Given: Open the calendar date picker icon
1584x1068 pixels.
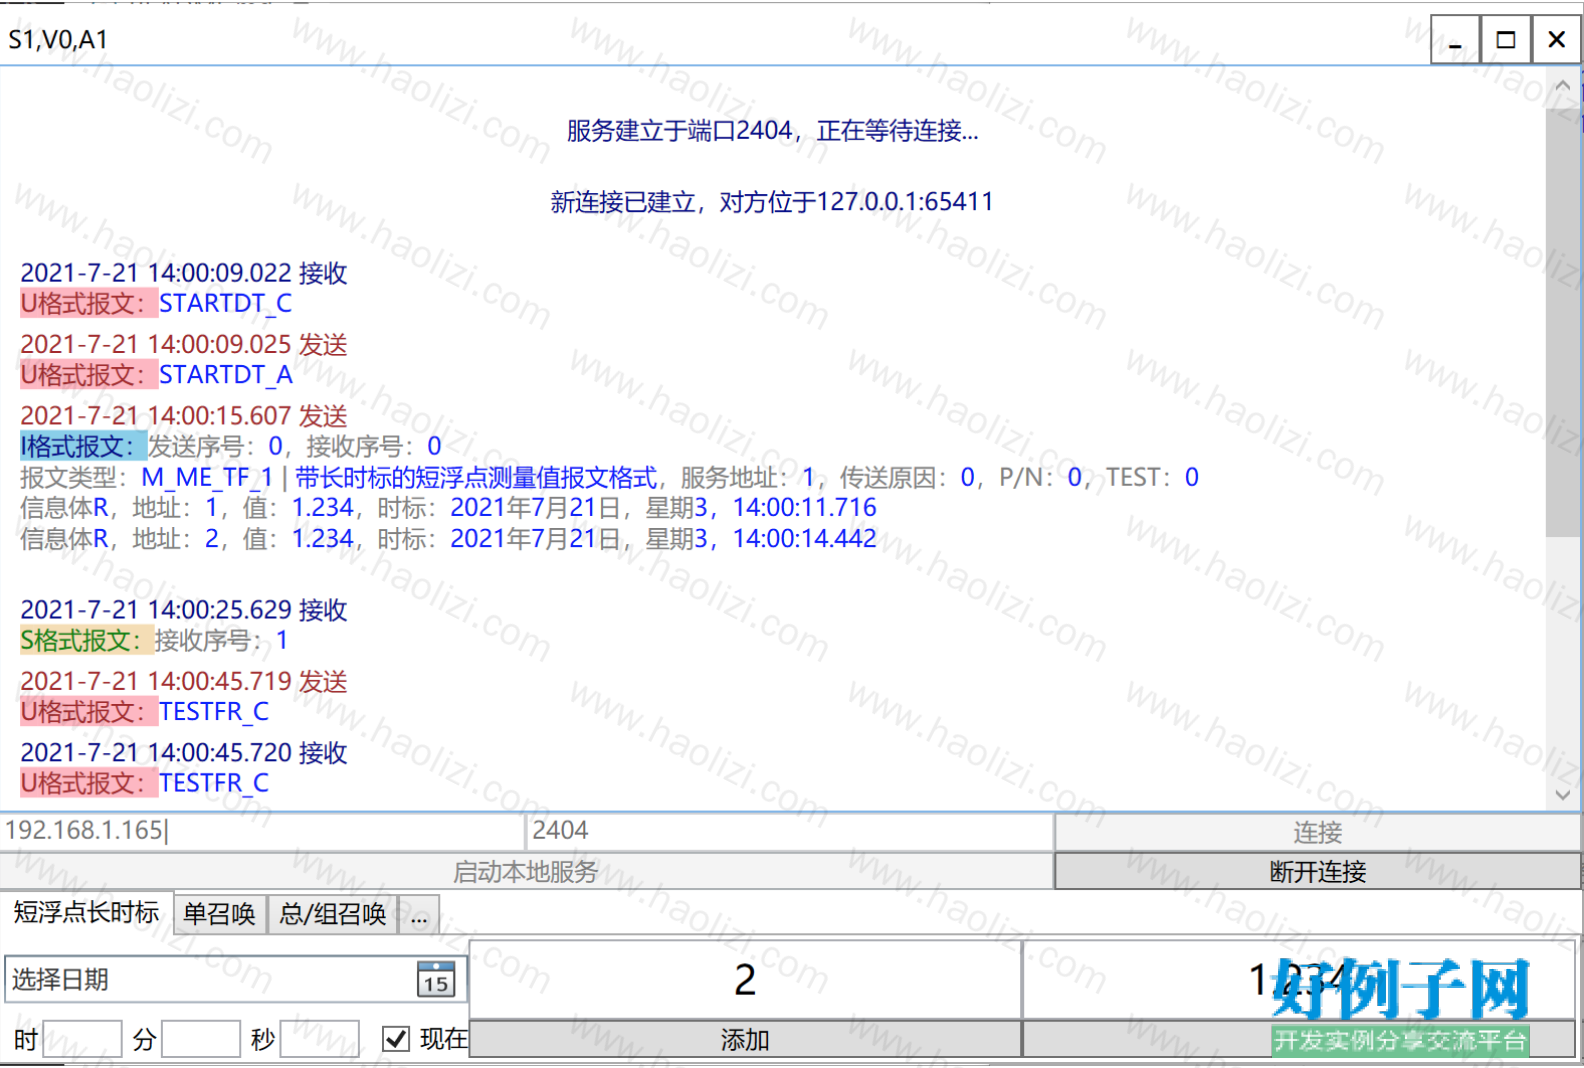Looking at the screenshot, I should [436, 980].
